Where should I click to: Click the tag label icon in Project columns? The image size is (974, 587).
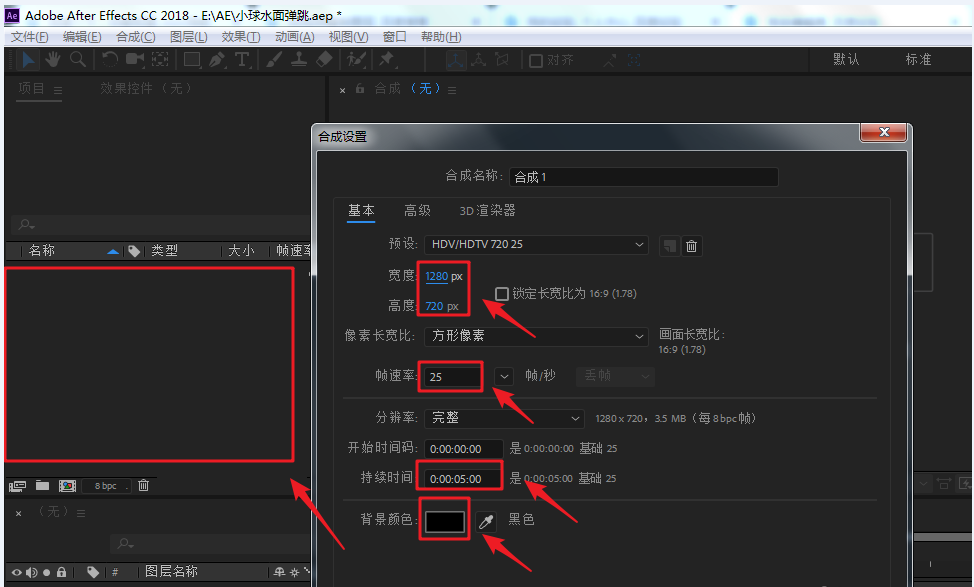point(134,251)
